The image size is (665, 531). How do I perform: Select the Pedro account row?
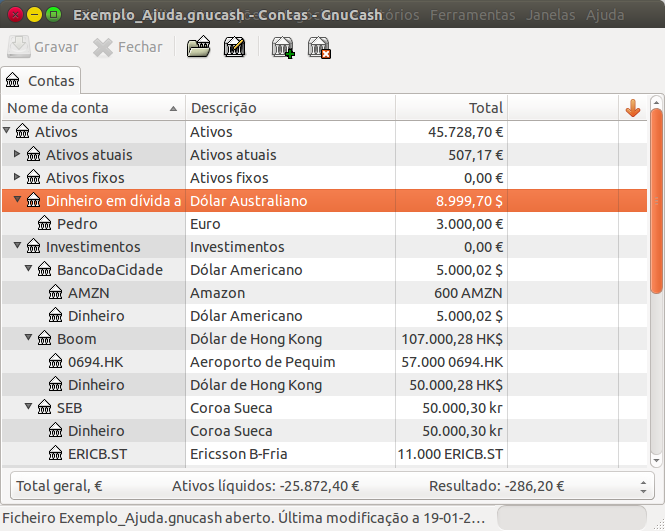[324, 224]
